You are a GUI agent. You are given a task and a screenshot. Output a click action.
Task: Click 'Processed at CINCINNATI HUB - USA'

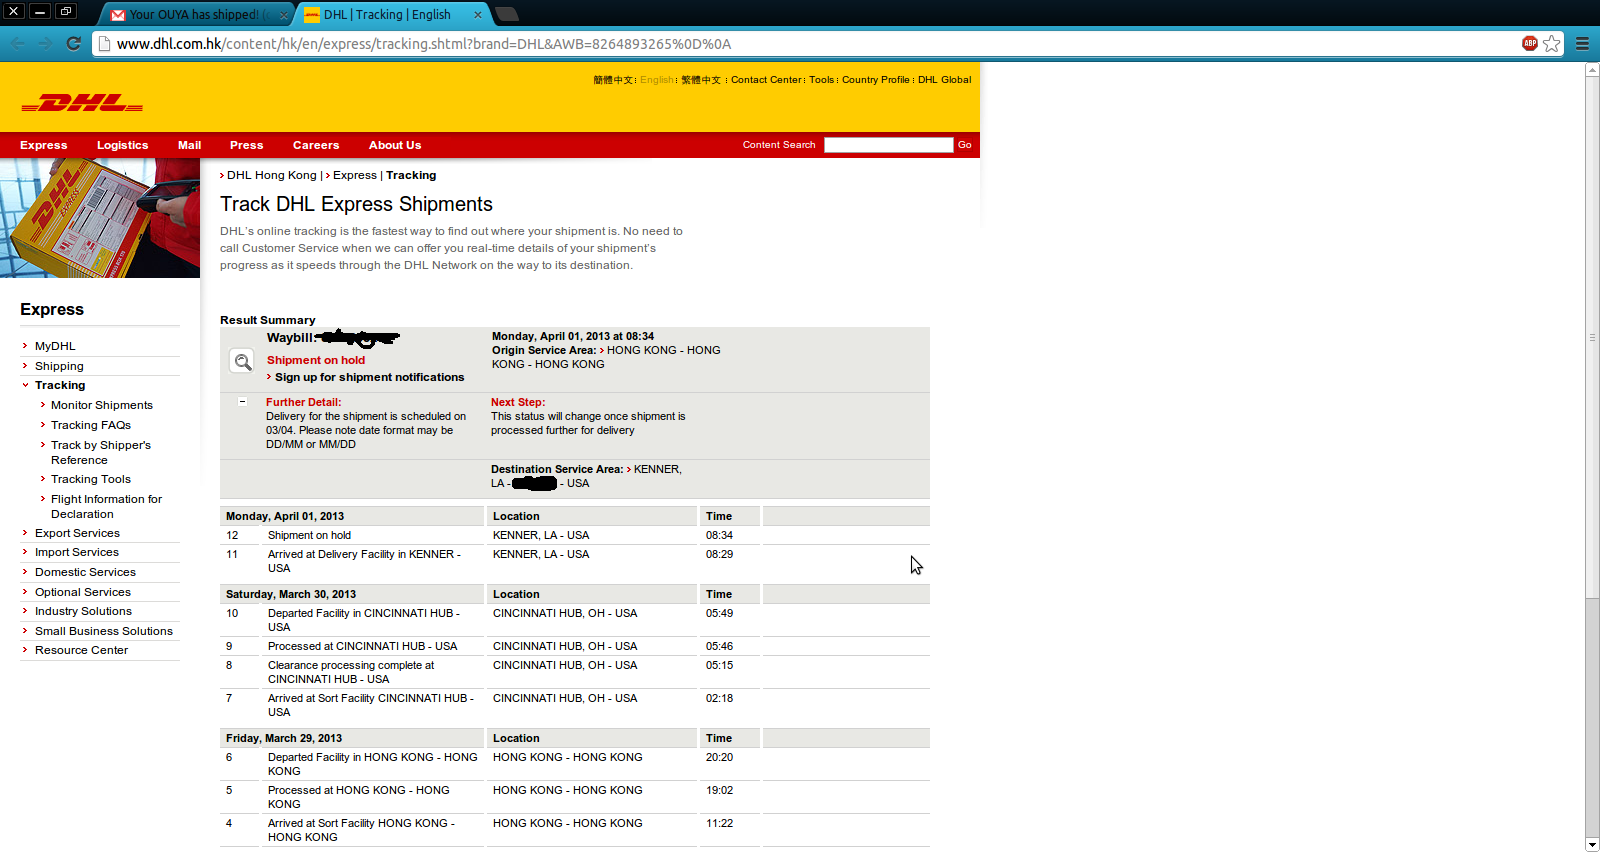[x=362, y=646]
